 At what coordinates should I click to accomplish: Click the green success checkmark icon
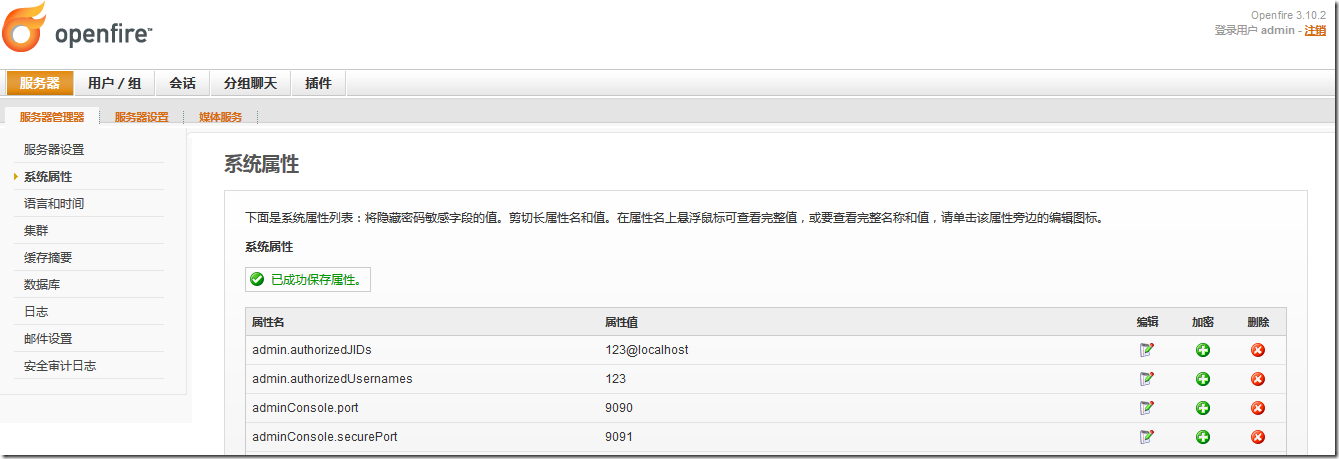point(257,279)
